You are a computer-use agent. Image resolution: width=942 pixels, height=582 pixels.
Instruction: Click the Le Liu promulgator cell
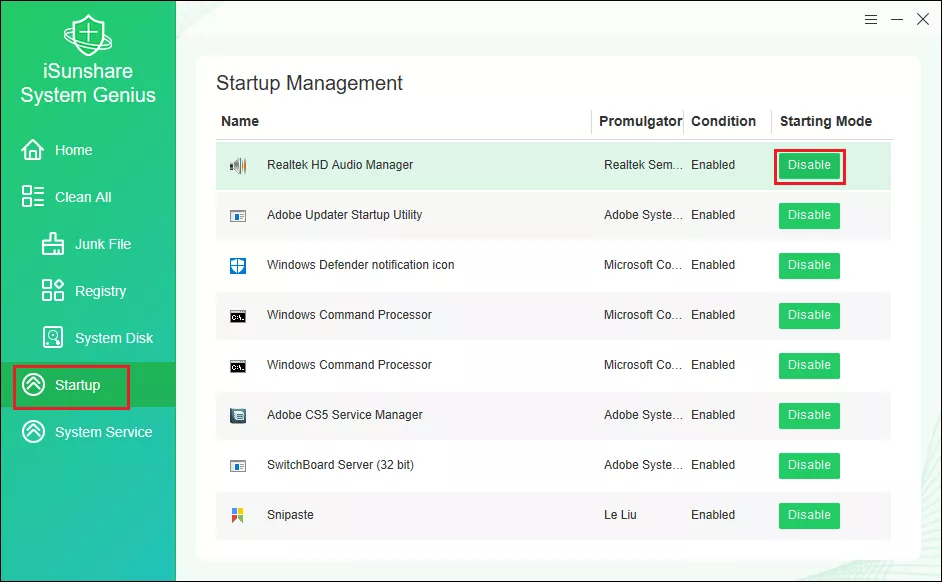[620, 515]
